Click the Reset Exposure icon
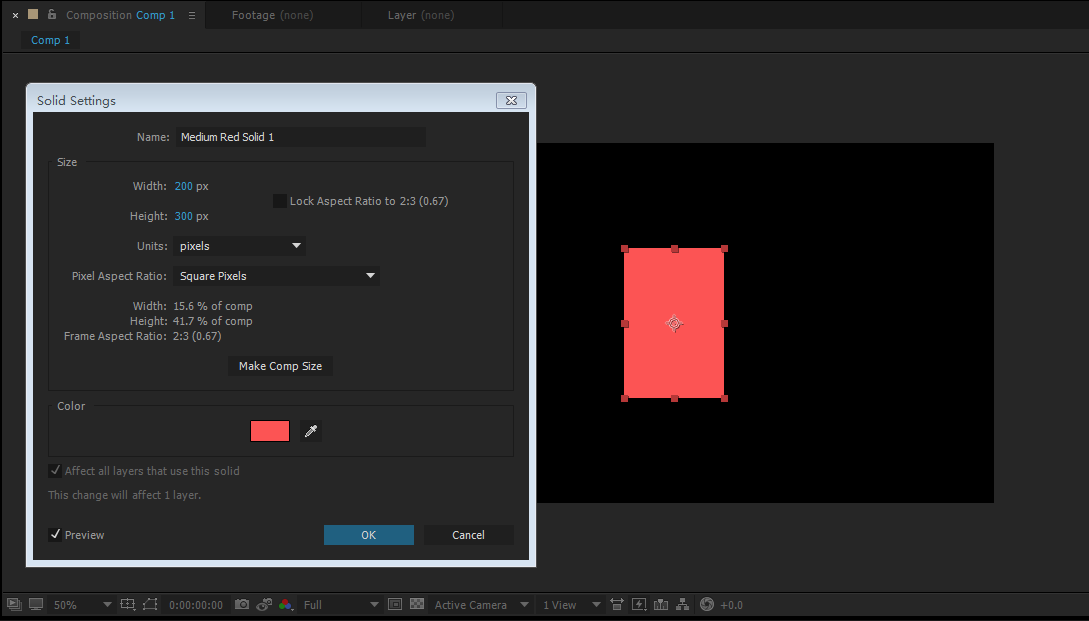This screenshot has height=621, width=1089. click(707, 605)
